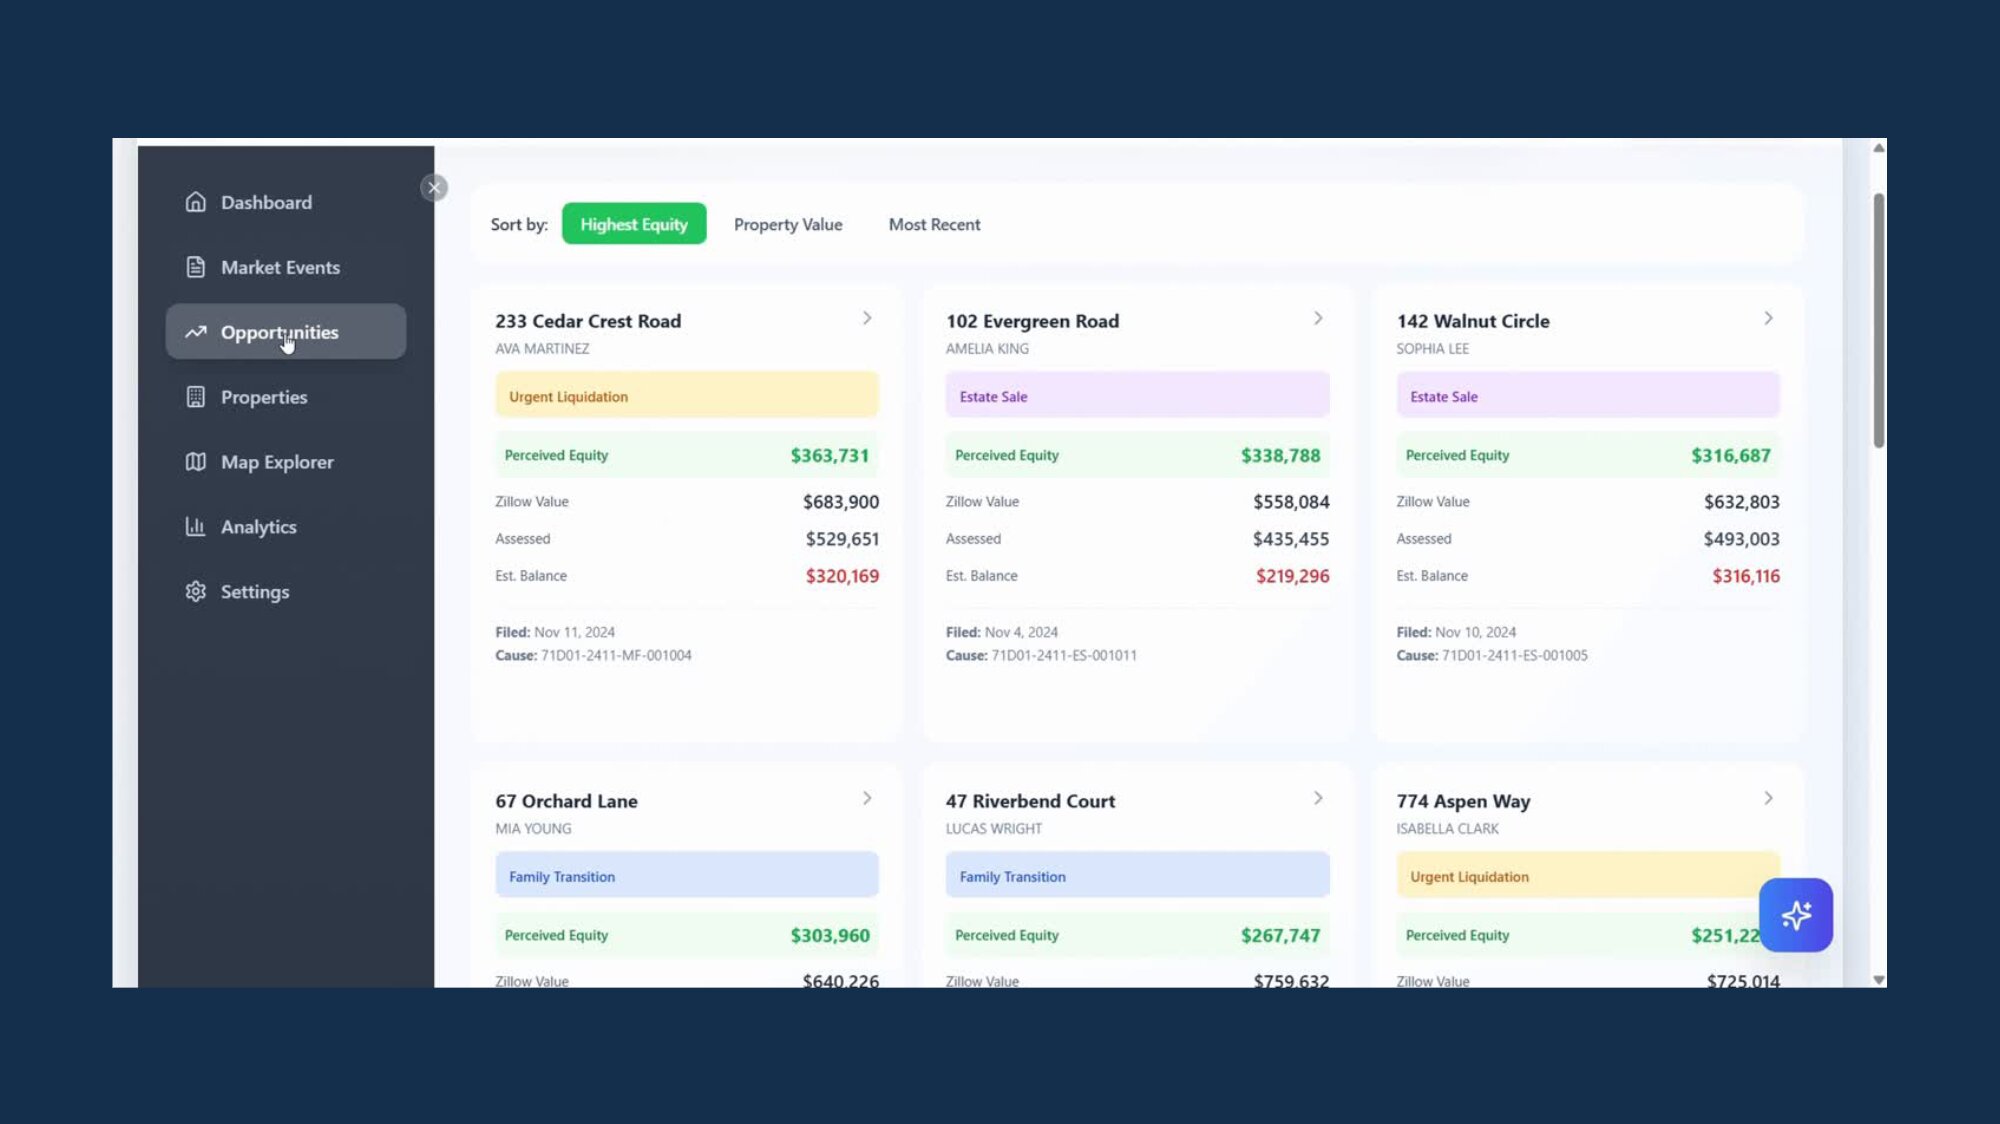Click the $267,747 perceived equity value

1280,935
